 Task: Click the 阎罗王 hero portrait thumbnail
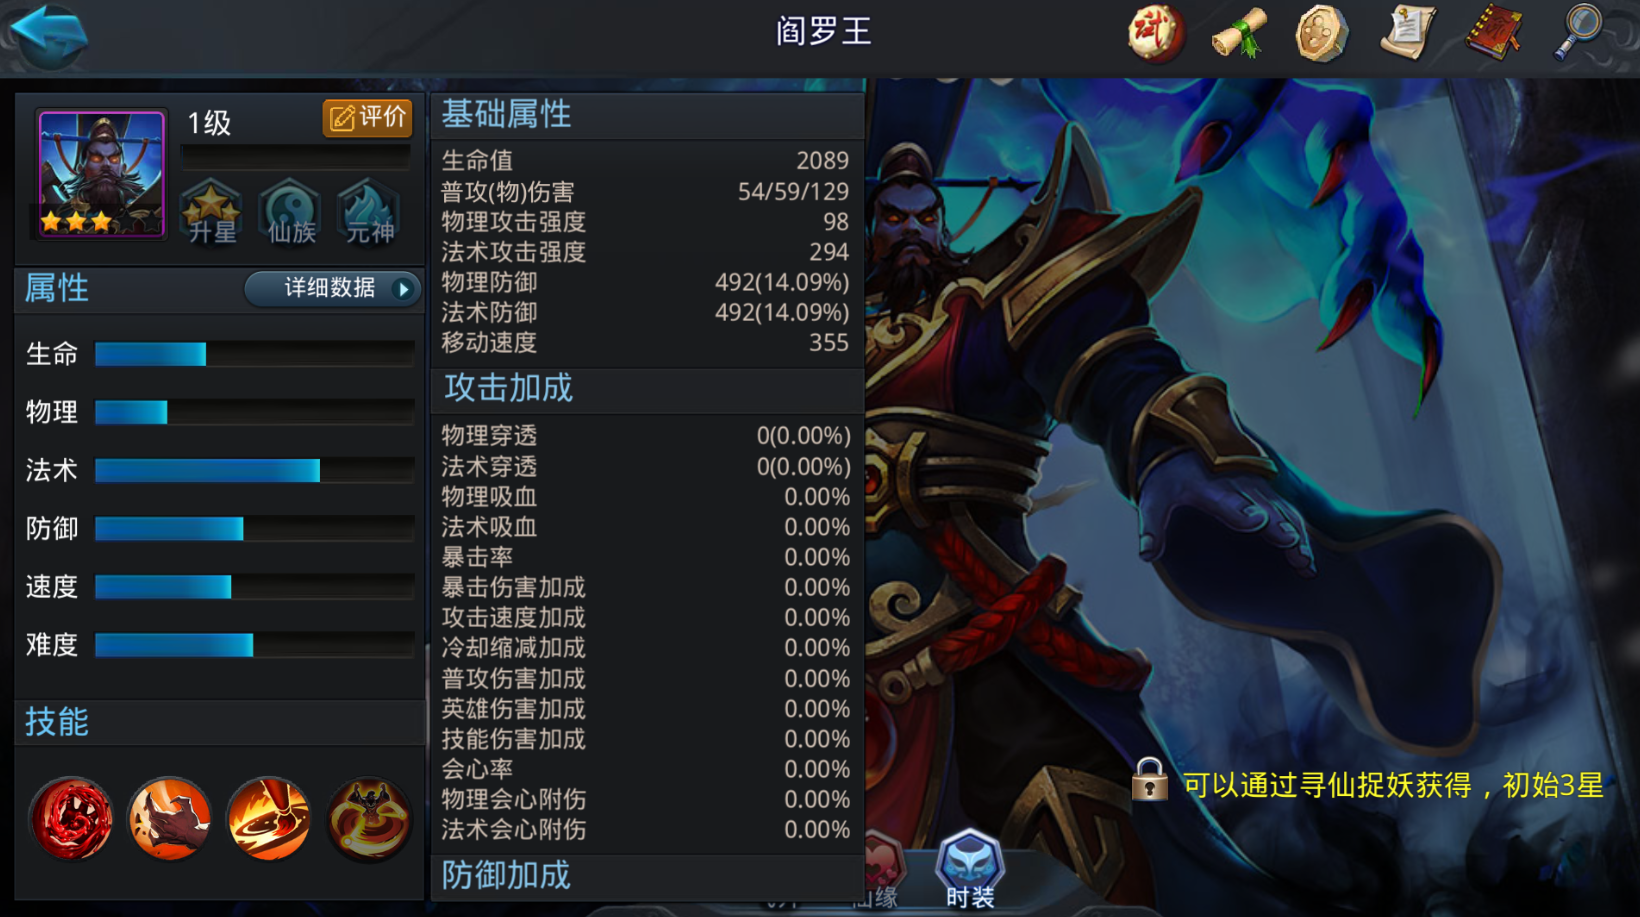point(101,174)
